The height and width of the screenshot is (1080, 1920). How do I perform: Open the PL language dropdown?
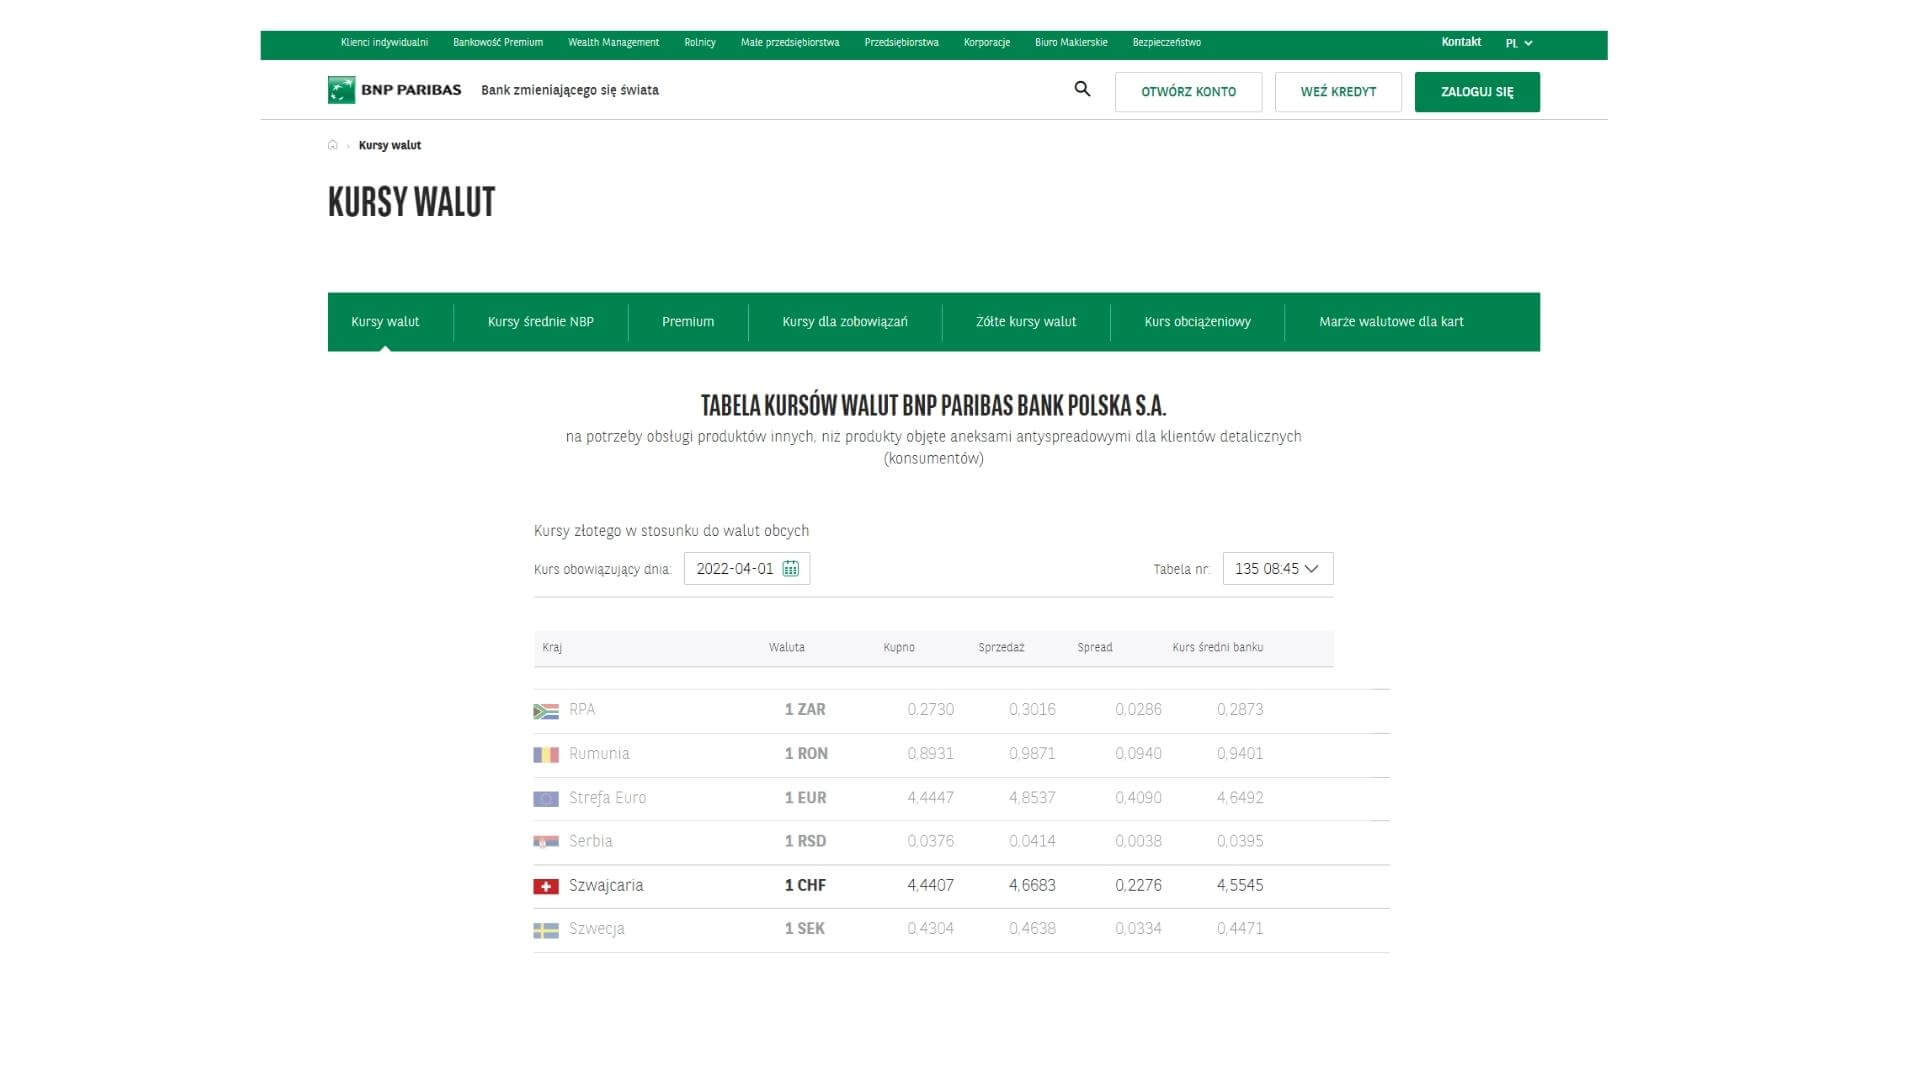[1519, 43]
